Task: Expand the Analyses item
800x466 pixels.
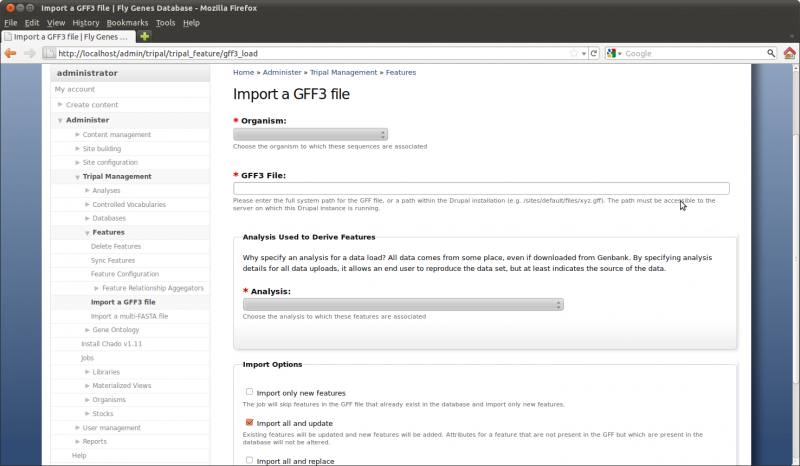Action: click(87, 190)
